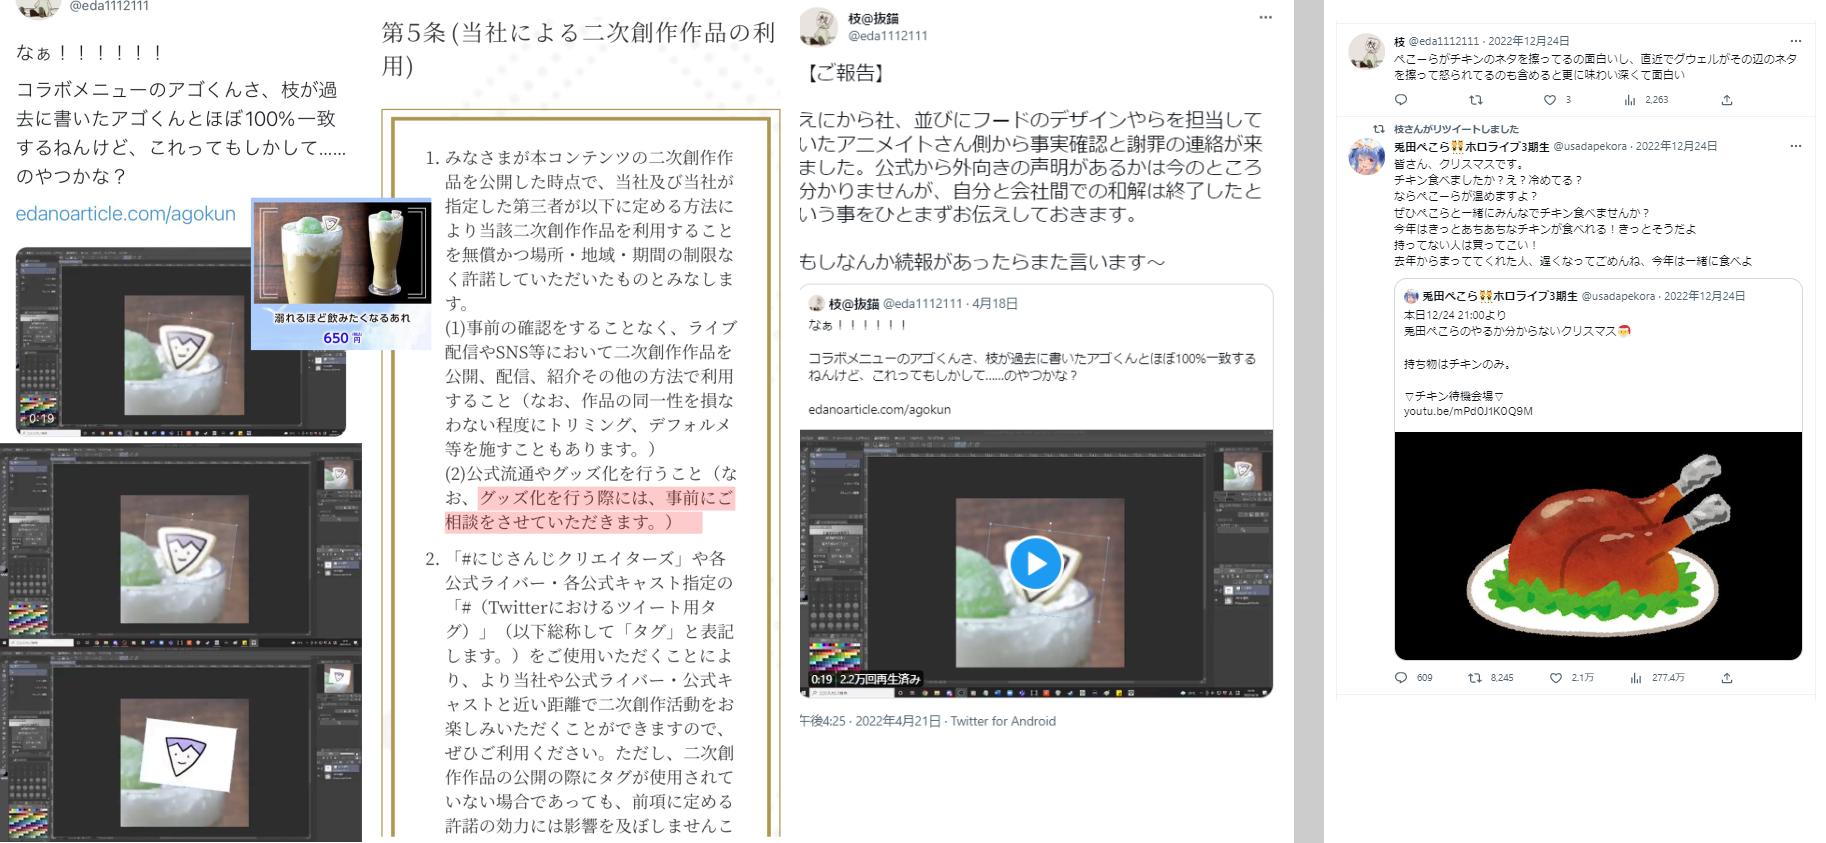Viewport: 1826px width, 843px height.
Task: Play the video in the quoted tweet
Action: (1035, 564)
